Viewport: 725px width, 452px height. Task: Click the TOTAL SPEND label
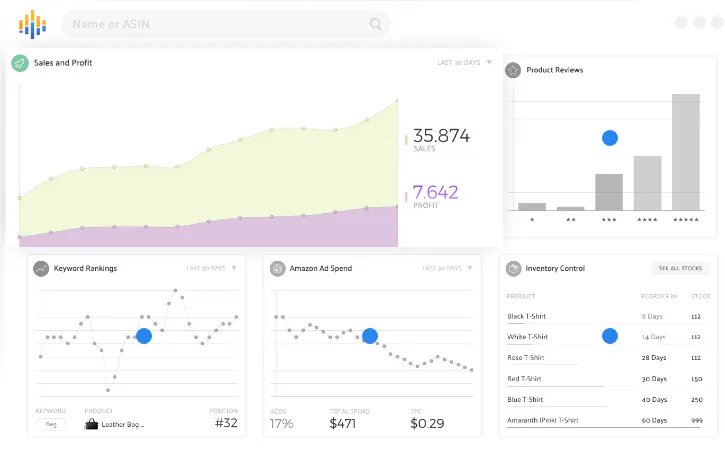coord(350,411)
